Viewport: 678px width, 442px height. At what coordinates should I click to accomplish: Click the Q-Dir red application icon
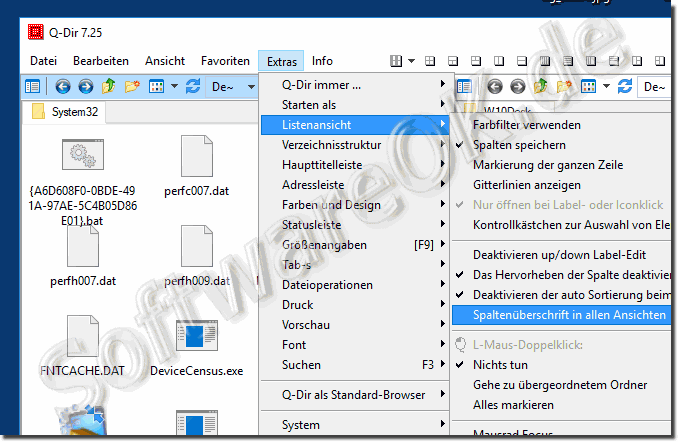[35, 32]
